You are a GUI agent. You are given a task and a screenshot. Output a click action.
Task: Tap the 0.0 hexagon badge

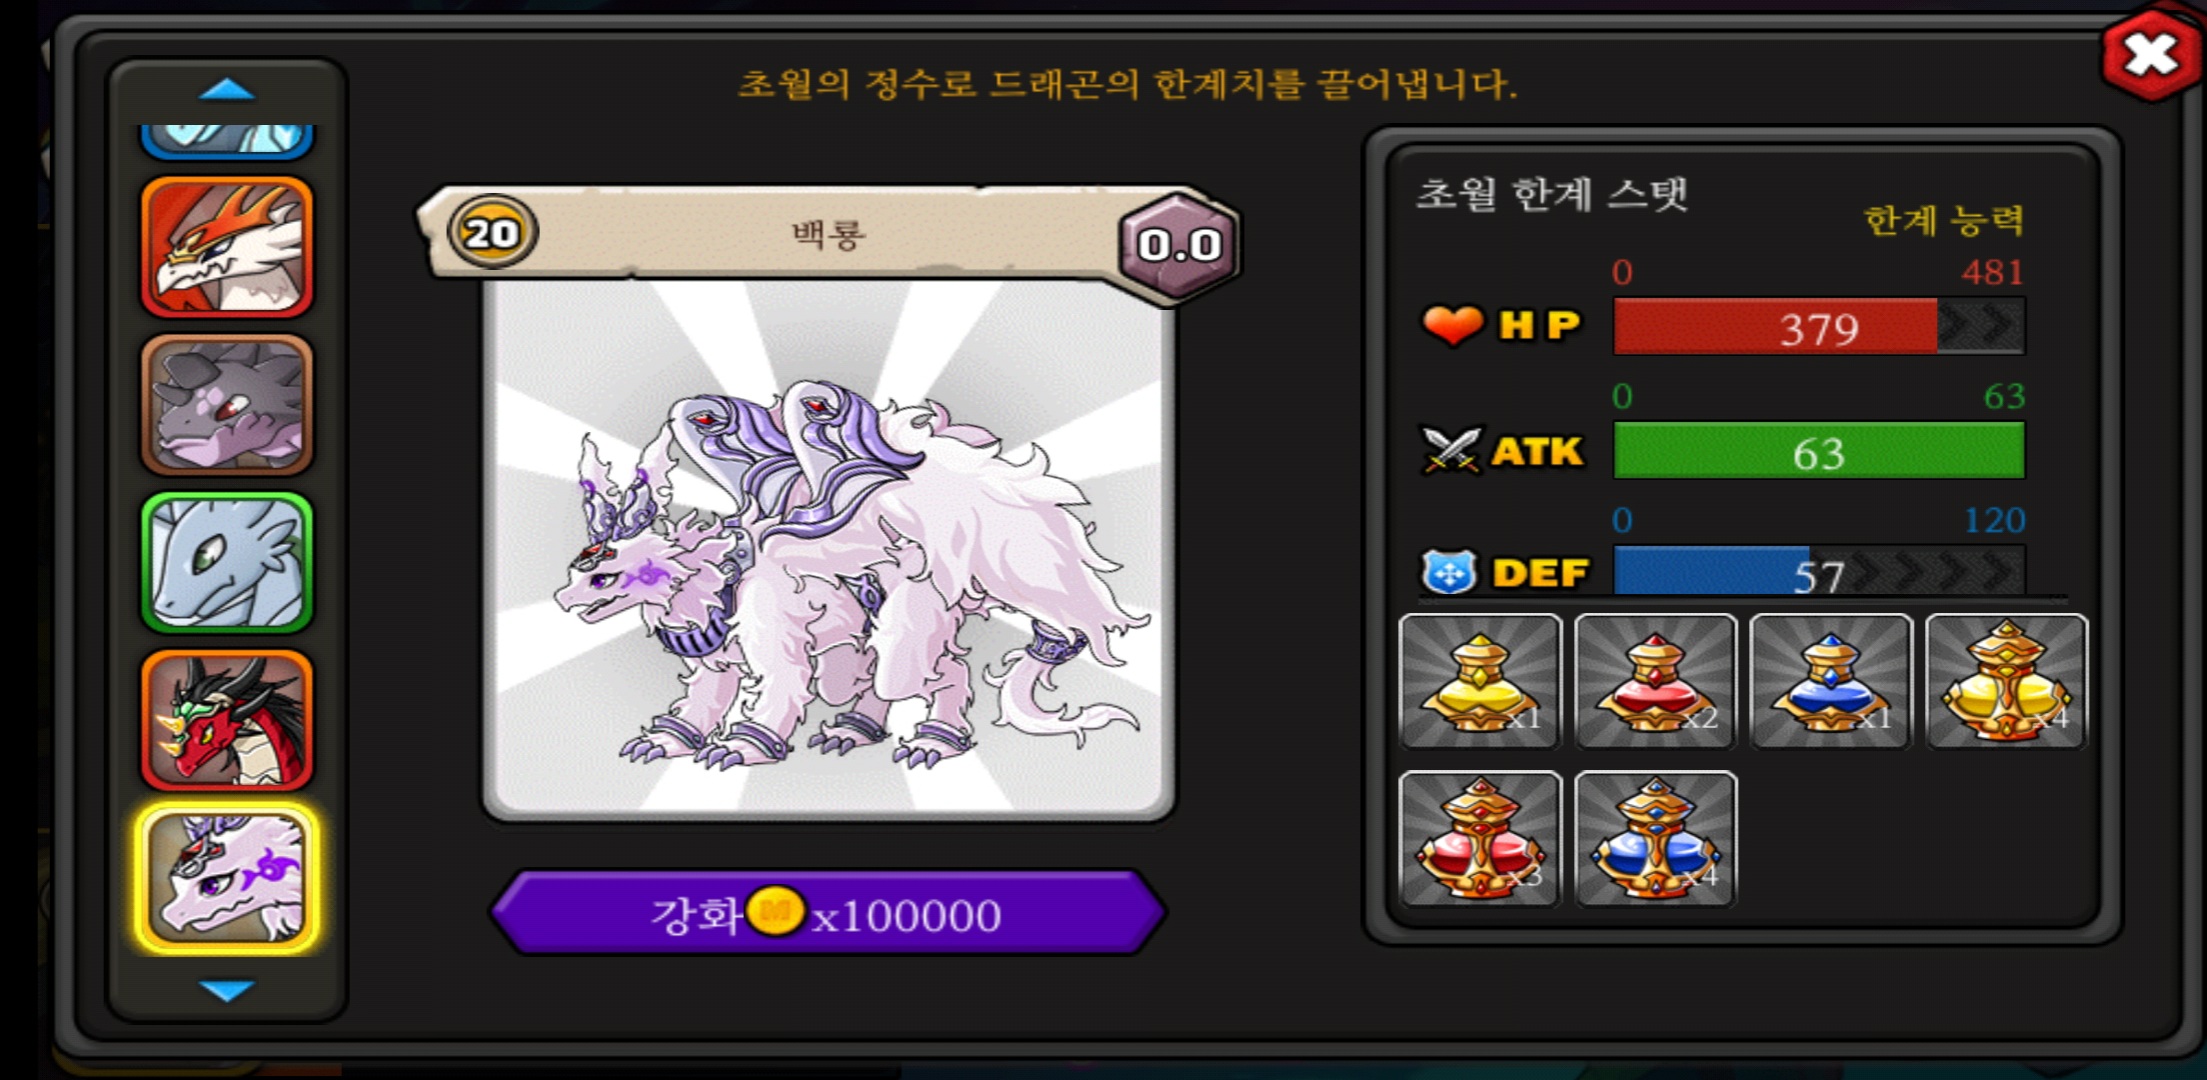pos(1180,245)
